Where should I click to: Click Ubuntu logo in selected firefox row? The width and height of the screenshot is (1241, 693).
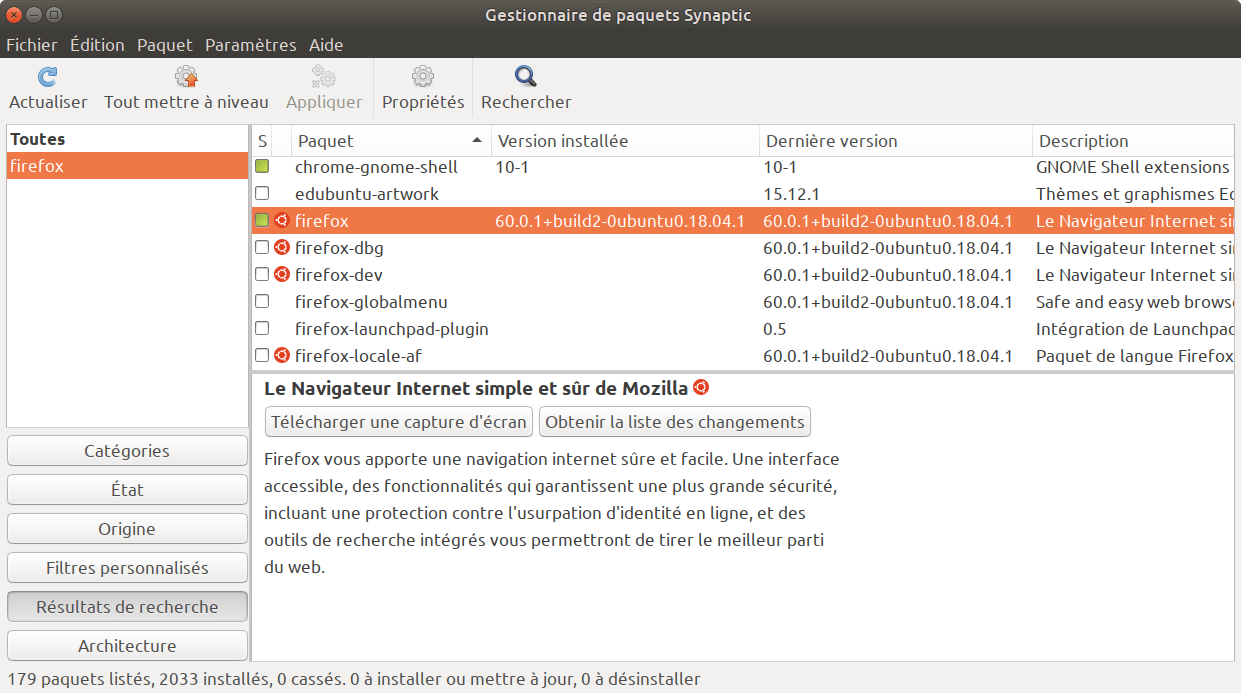282,220
